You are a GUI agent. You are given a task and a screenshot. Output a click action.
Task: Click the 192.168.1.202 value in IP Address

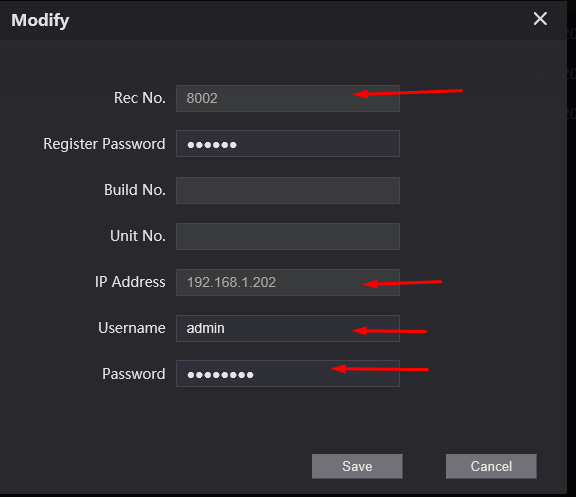[231, 282]
